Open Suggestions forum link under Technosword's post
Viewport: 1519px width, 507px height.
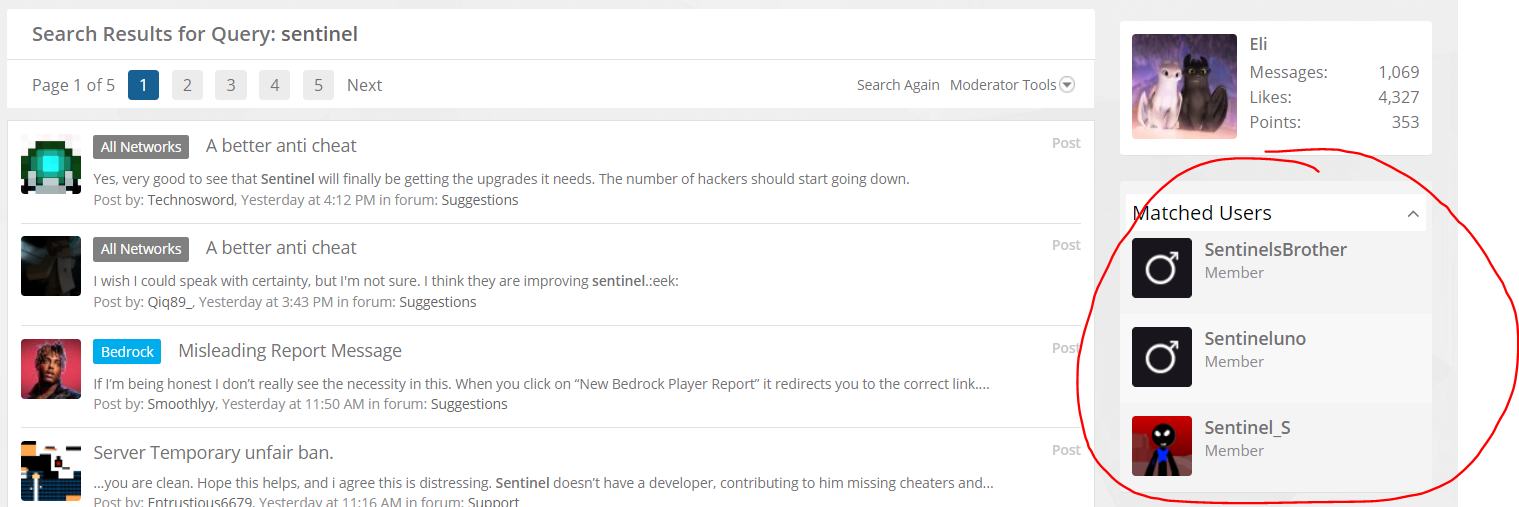click(x=480, y=200)
